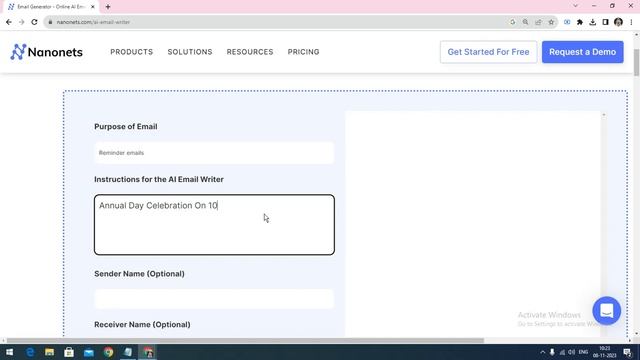Go back to the previous page
Image resolution: width=640 pixels, height=360 pixels.
[9, 22]
